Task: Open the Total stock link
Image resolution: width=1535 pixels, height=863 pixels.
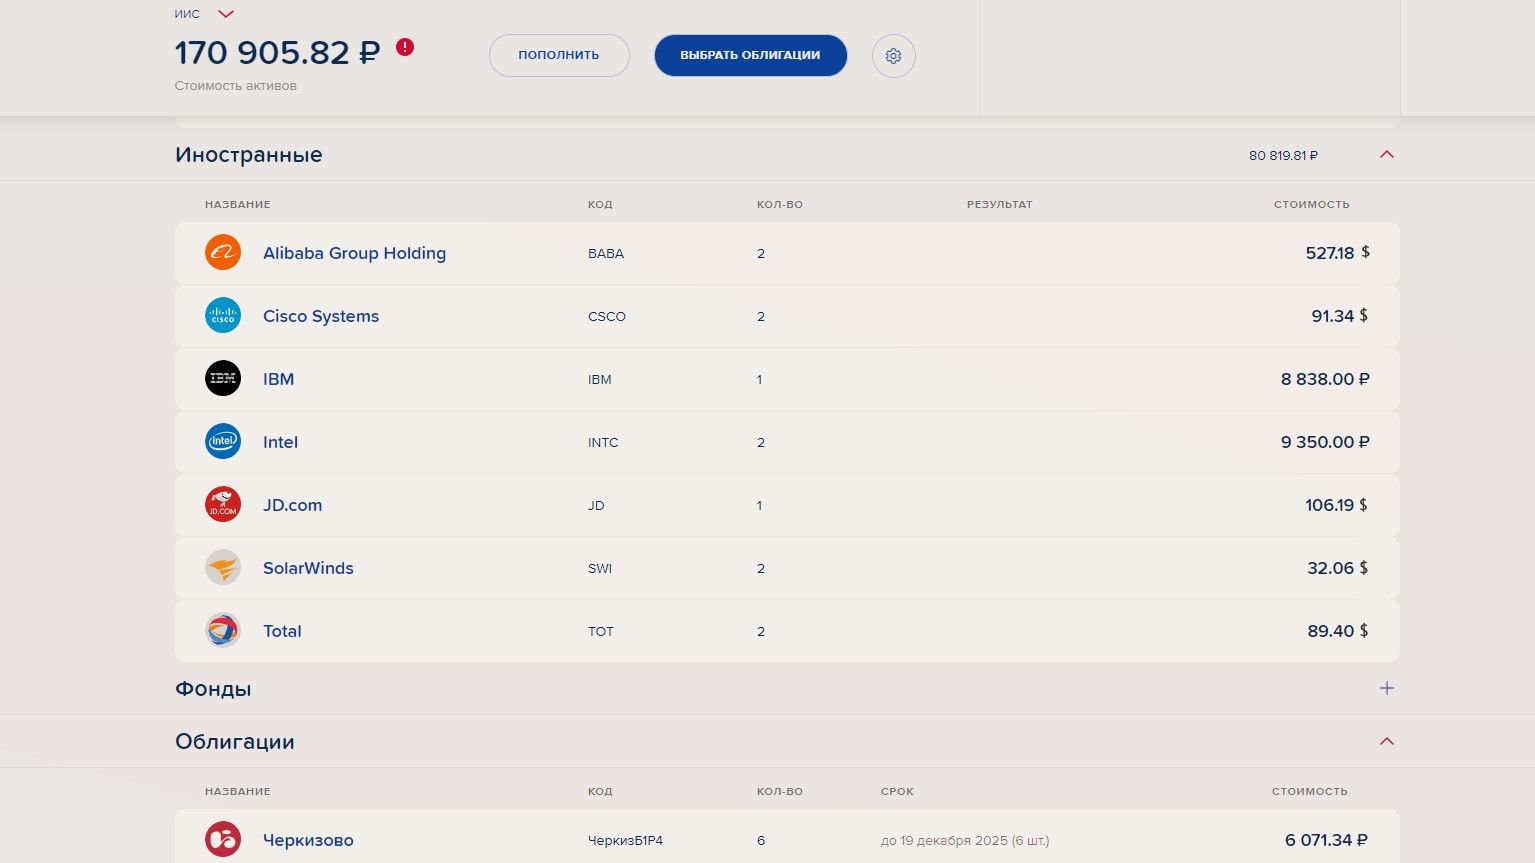Action: click(x=282, y=631)
